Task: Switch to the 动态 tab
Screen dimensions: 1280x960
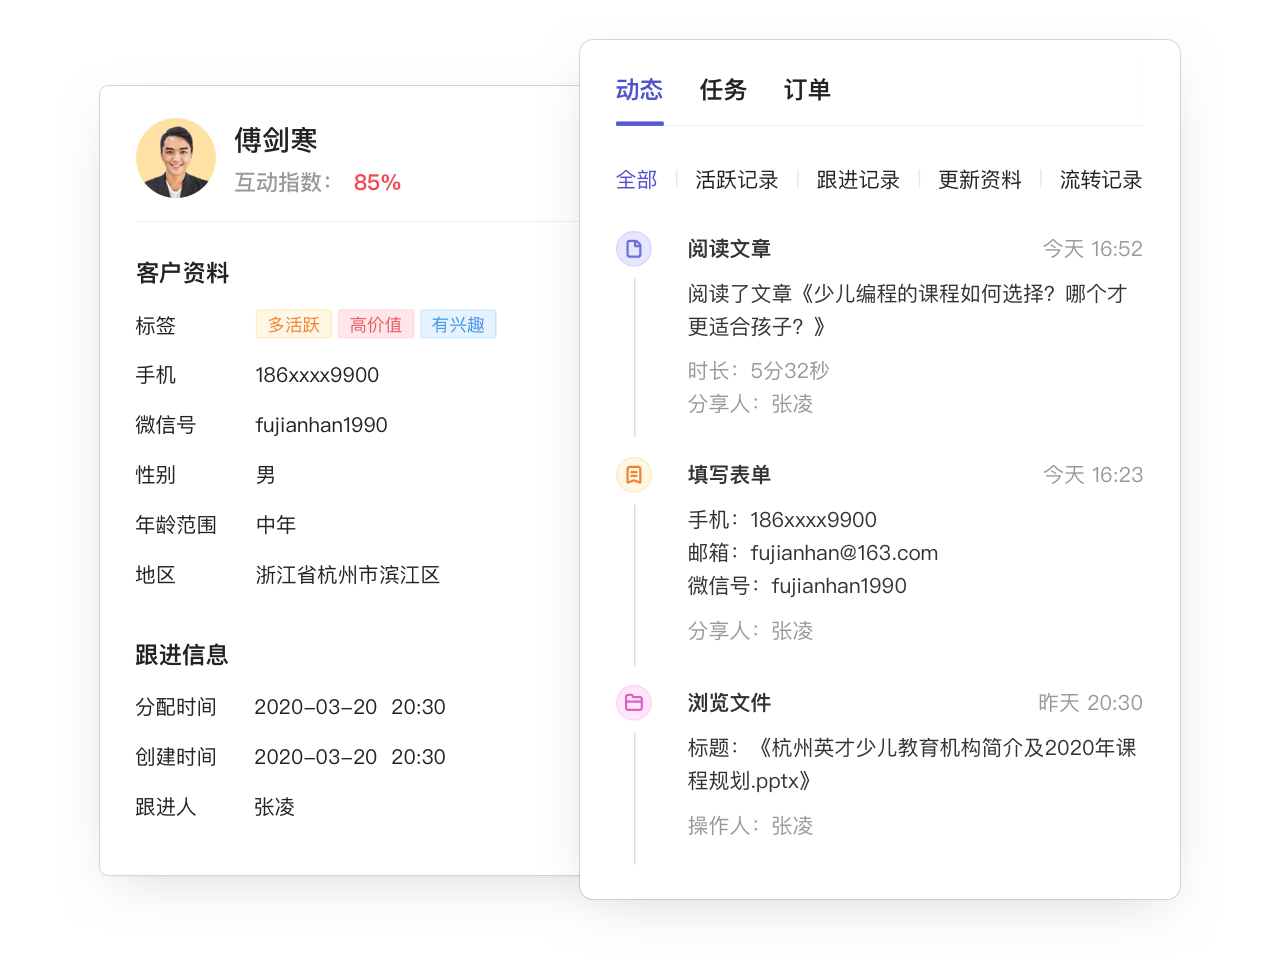Action: click(639, 90)
